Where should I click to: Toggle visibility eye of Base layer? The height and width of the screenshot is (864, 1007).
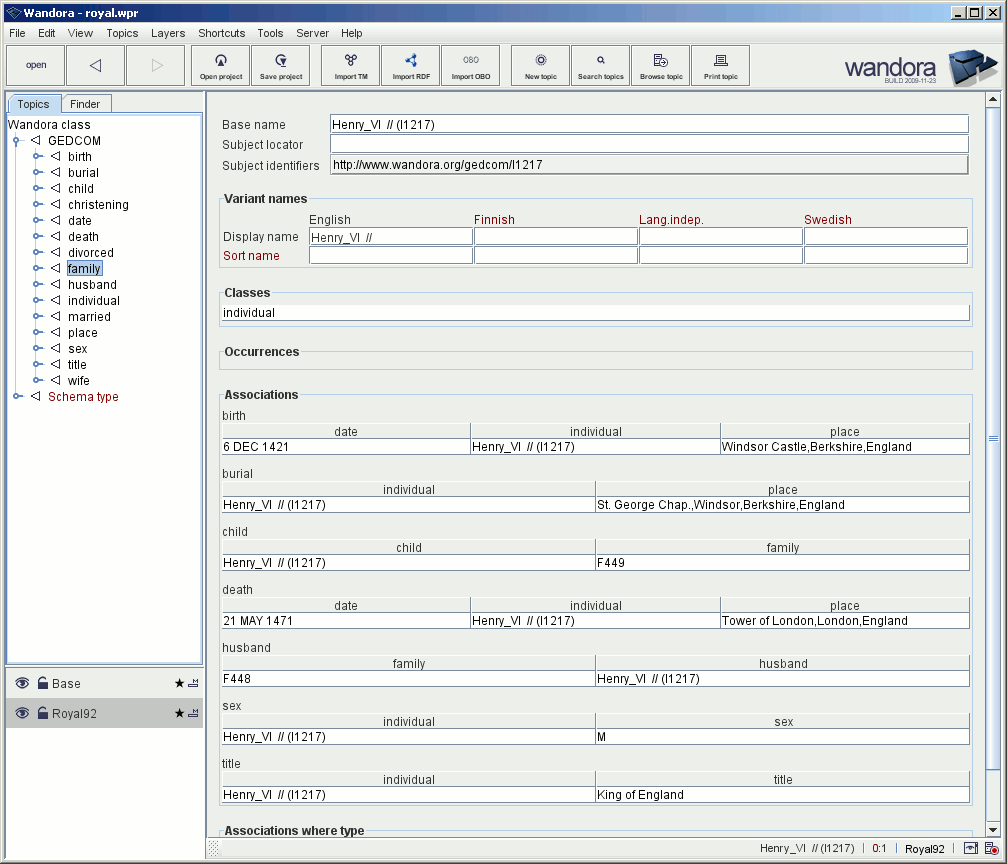22,684
